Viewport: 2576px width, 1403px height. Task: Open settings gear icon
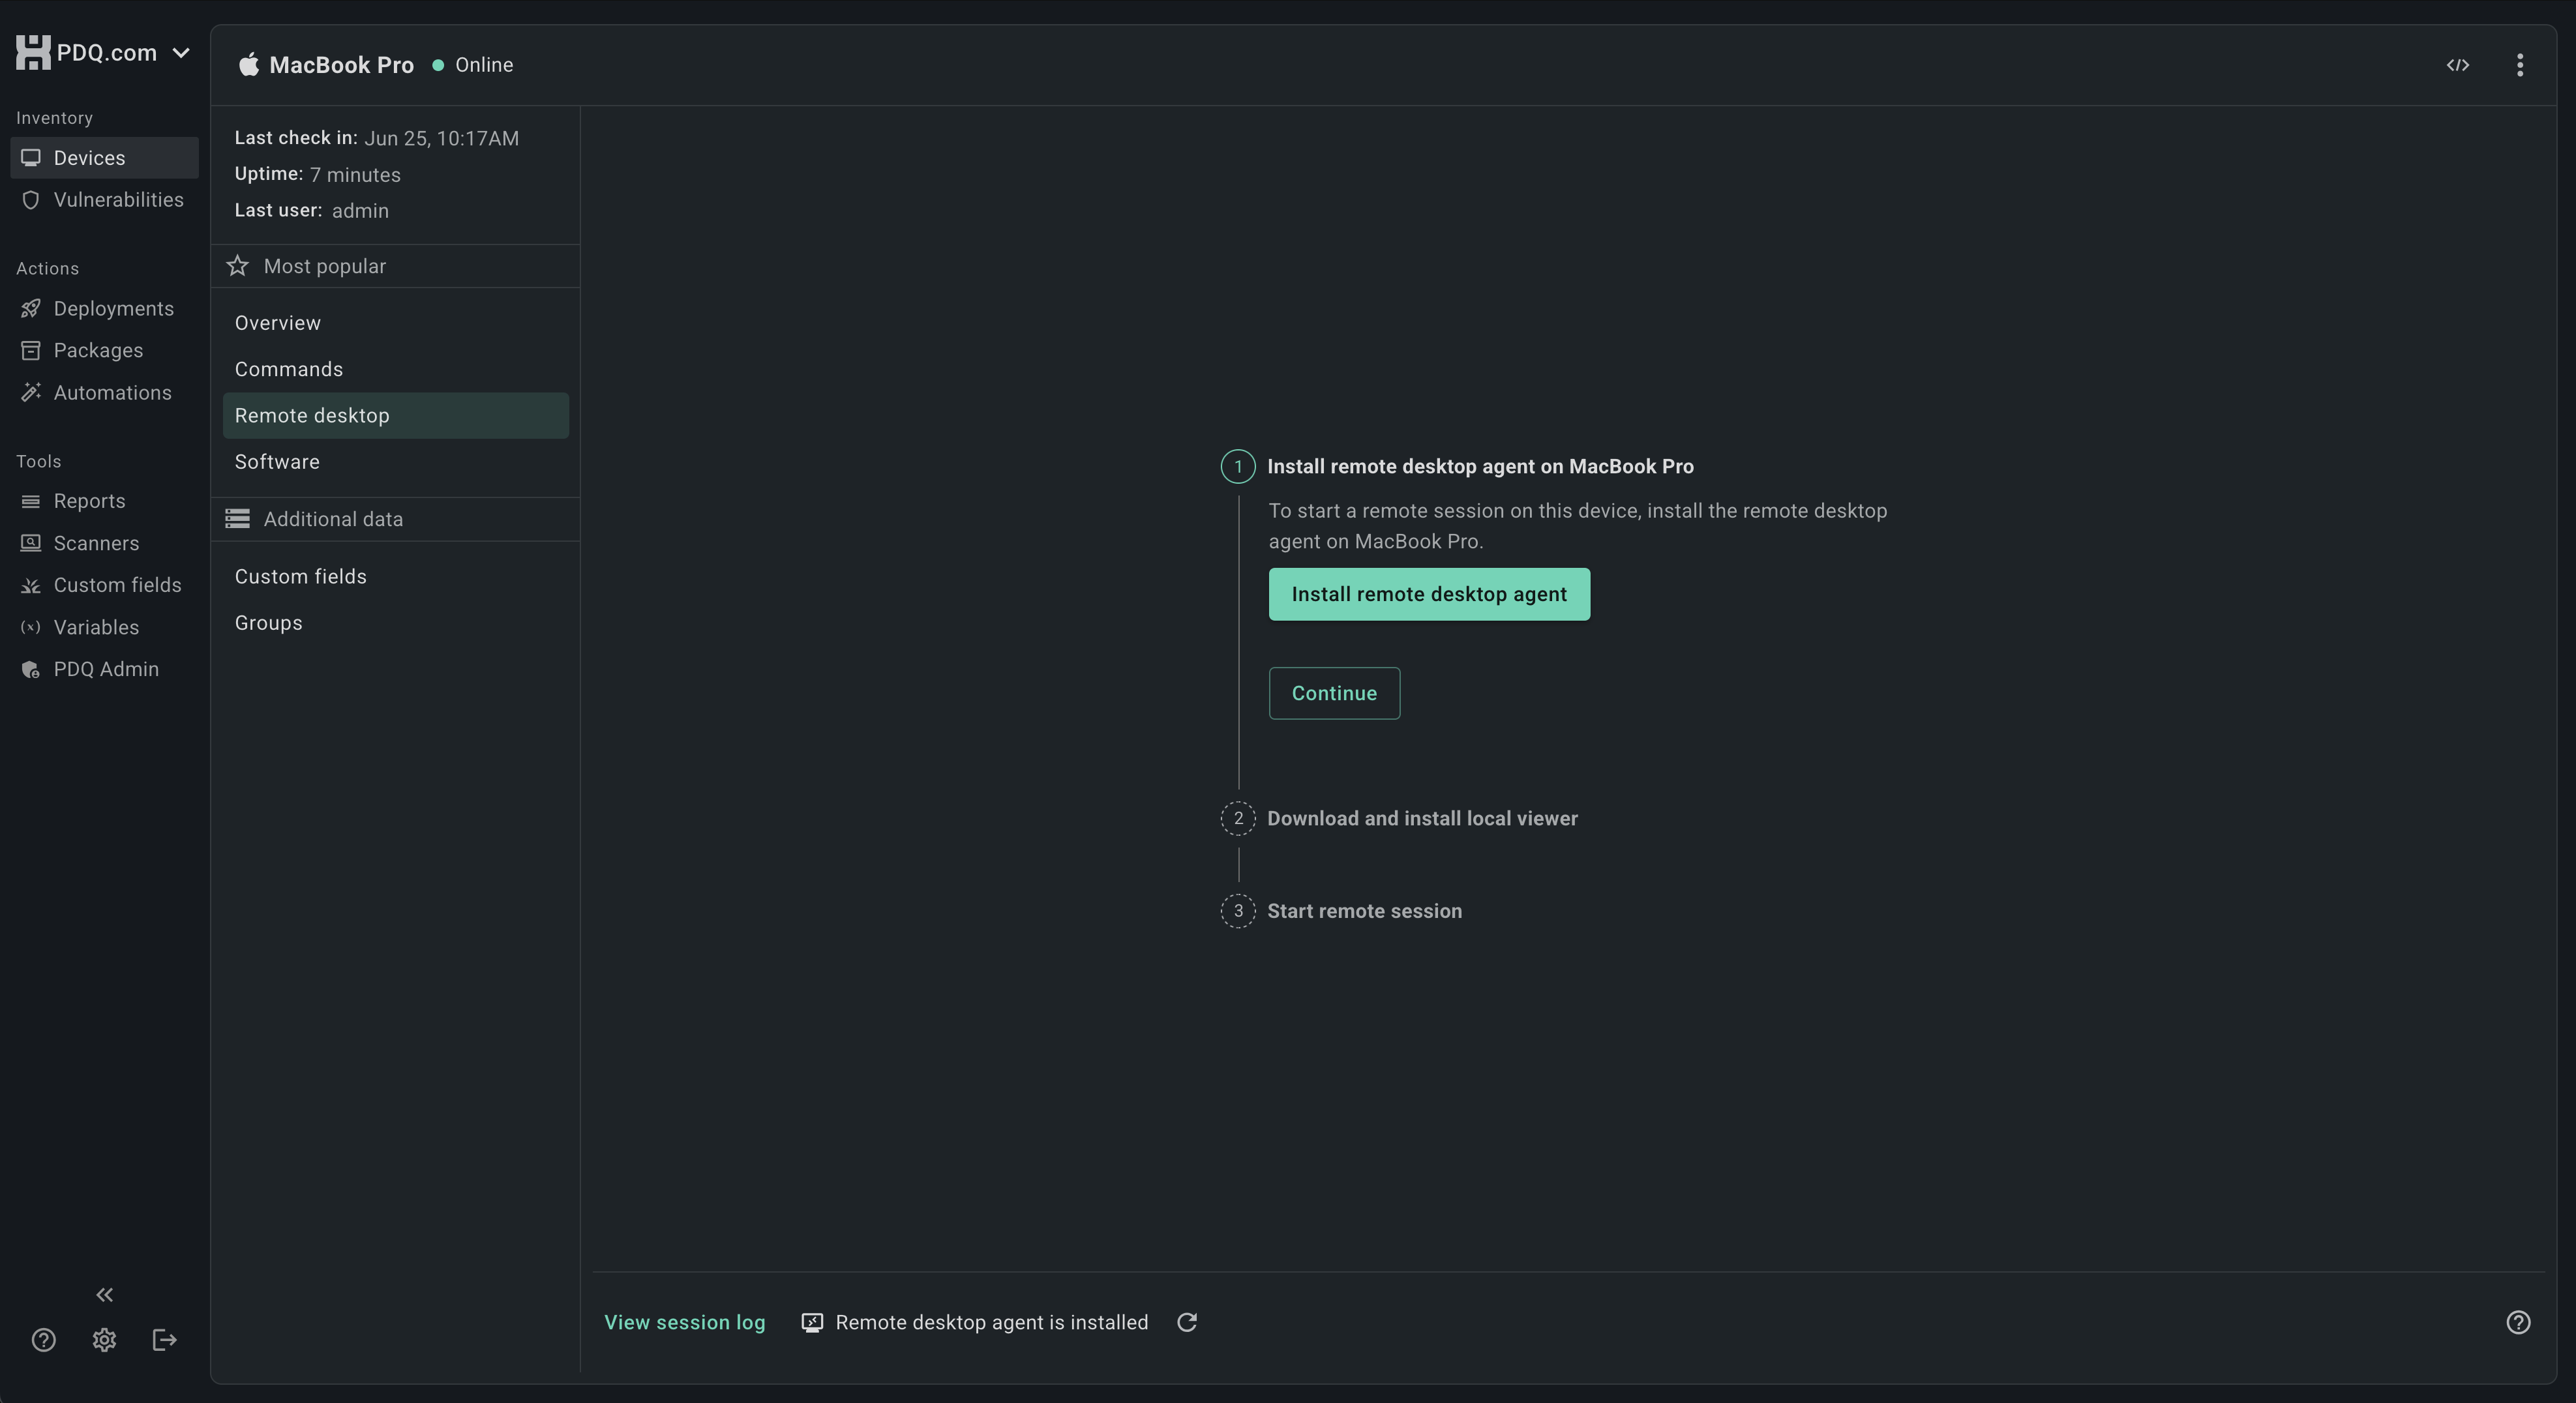click(x=104, y=1340)
